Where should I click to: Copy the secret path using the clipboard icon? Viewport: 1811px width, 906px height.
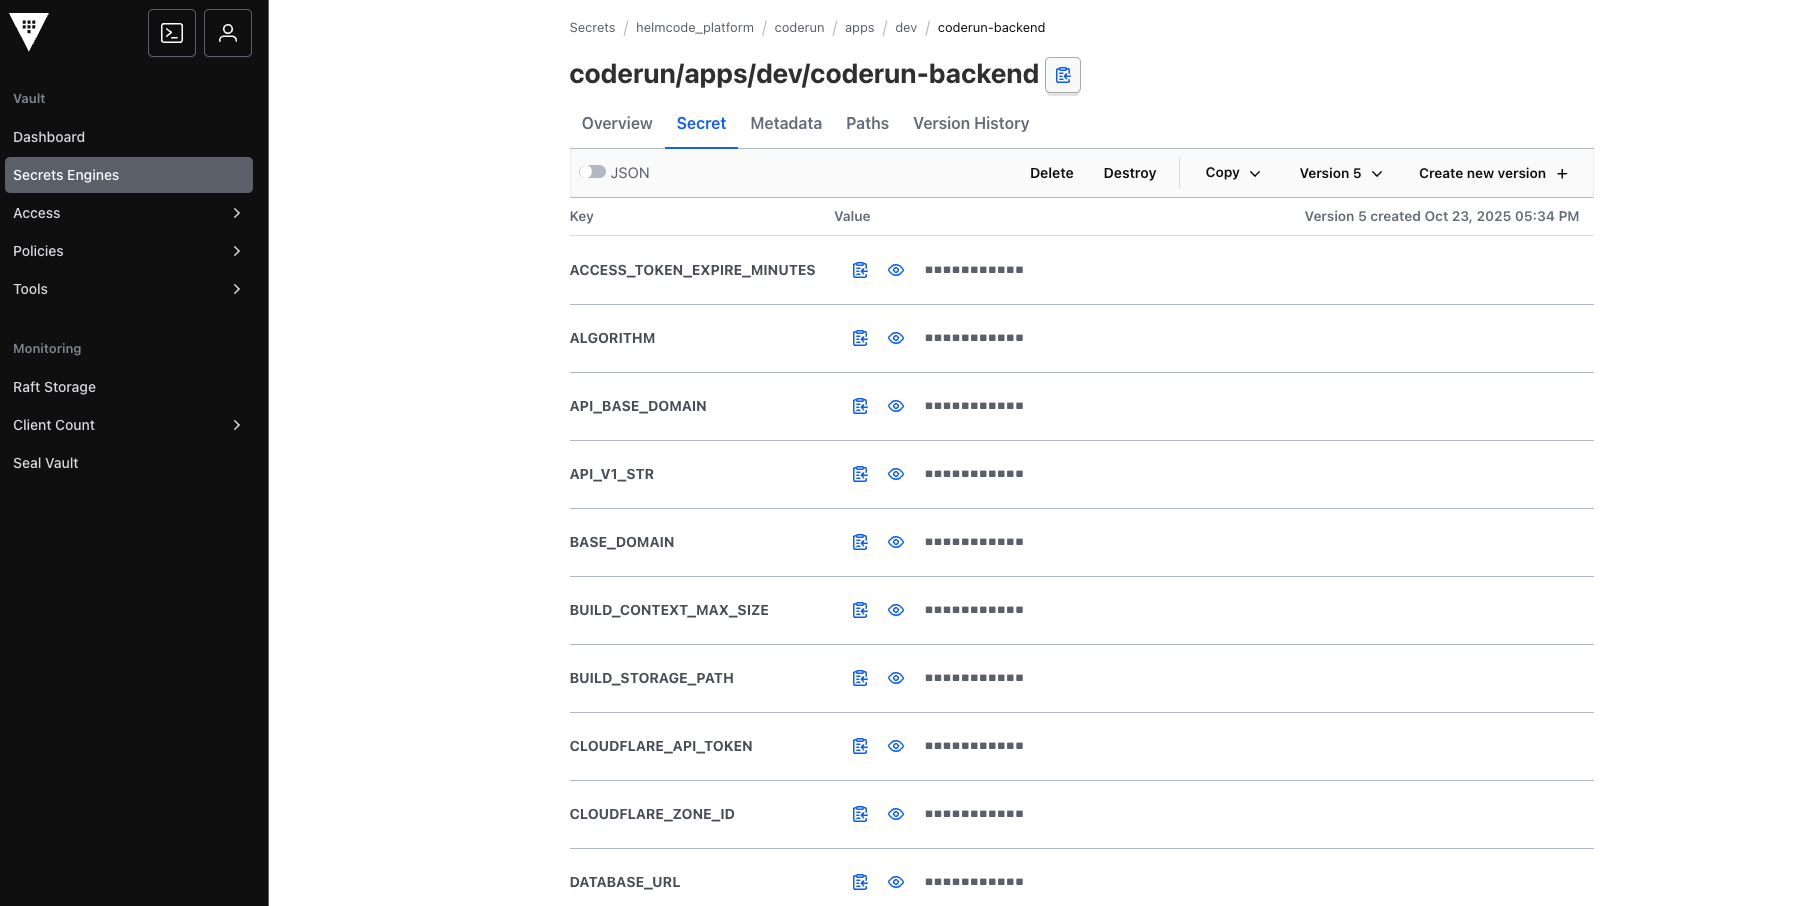(1062, 75)
